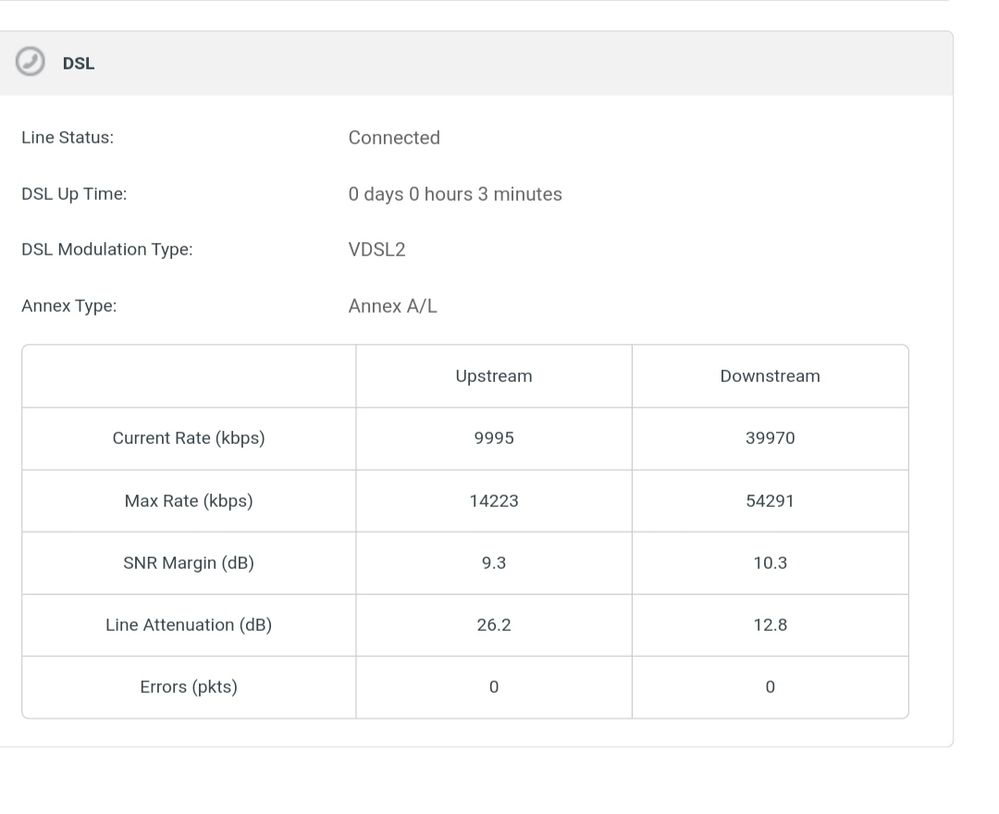Click the downstream SNR margin 10.3
This screenshot has width=999, height=814.
click(770, 563)
